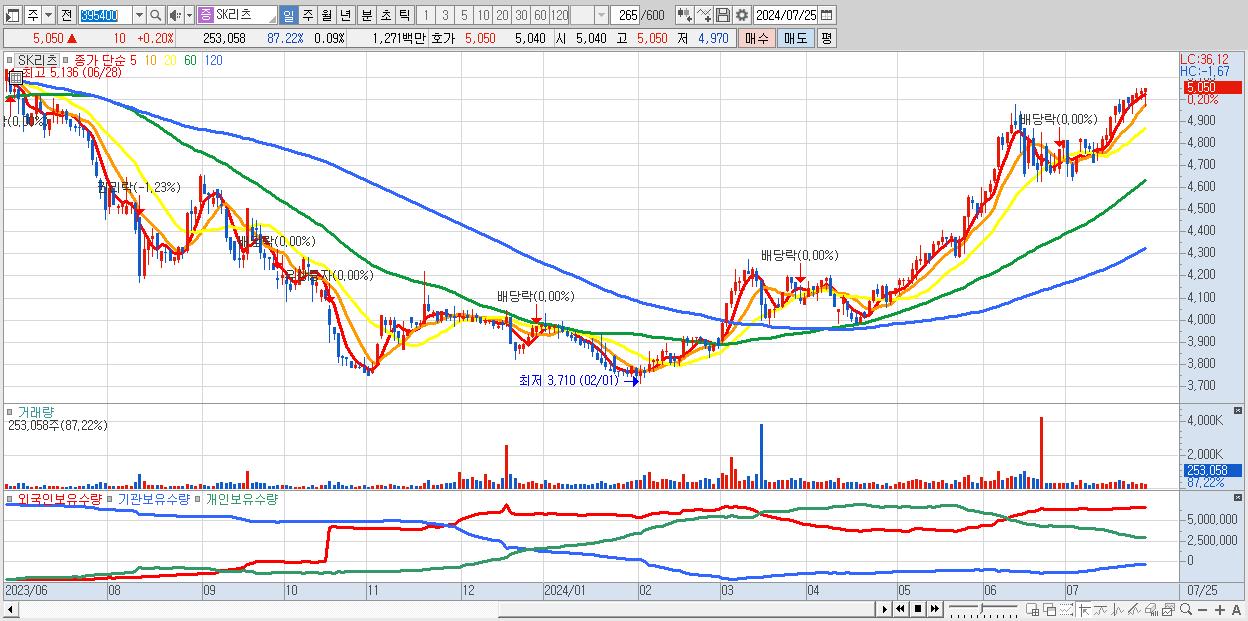Click the speaker sound icon
1248x621 pixels.
[x=175, y=16]
